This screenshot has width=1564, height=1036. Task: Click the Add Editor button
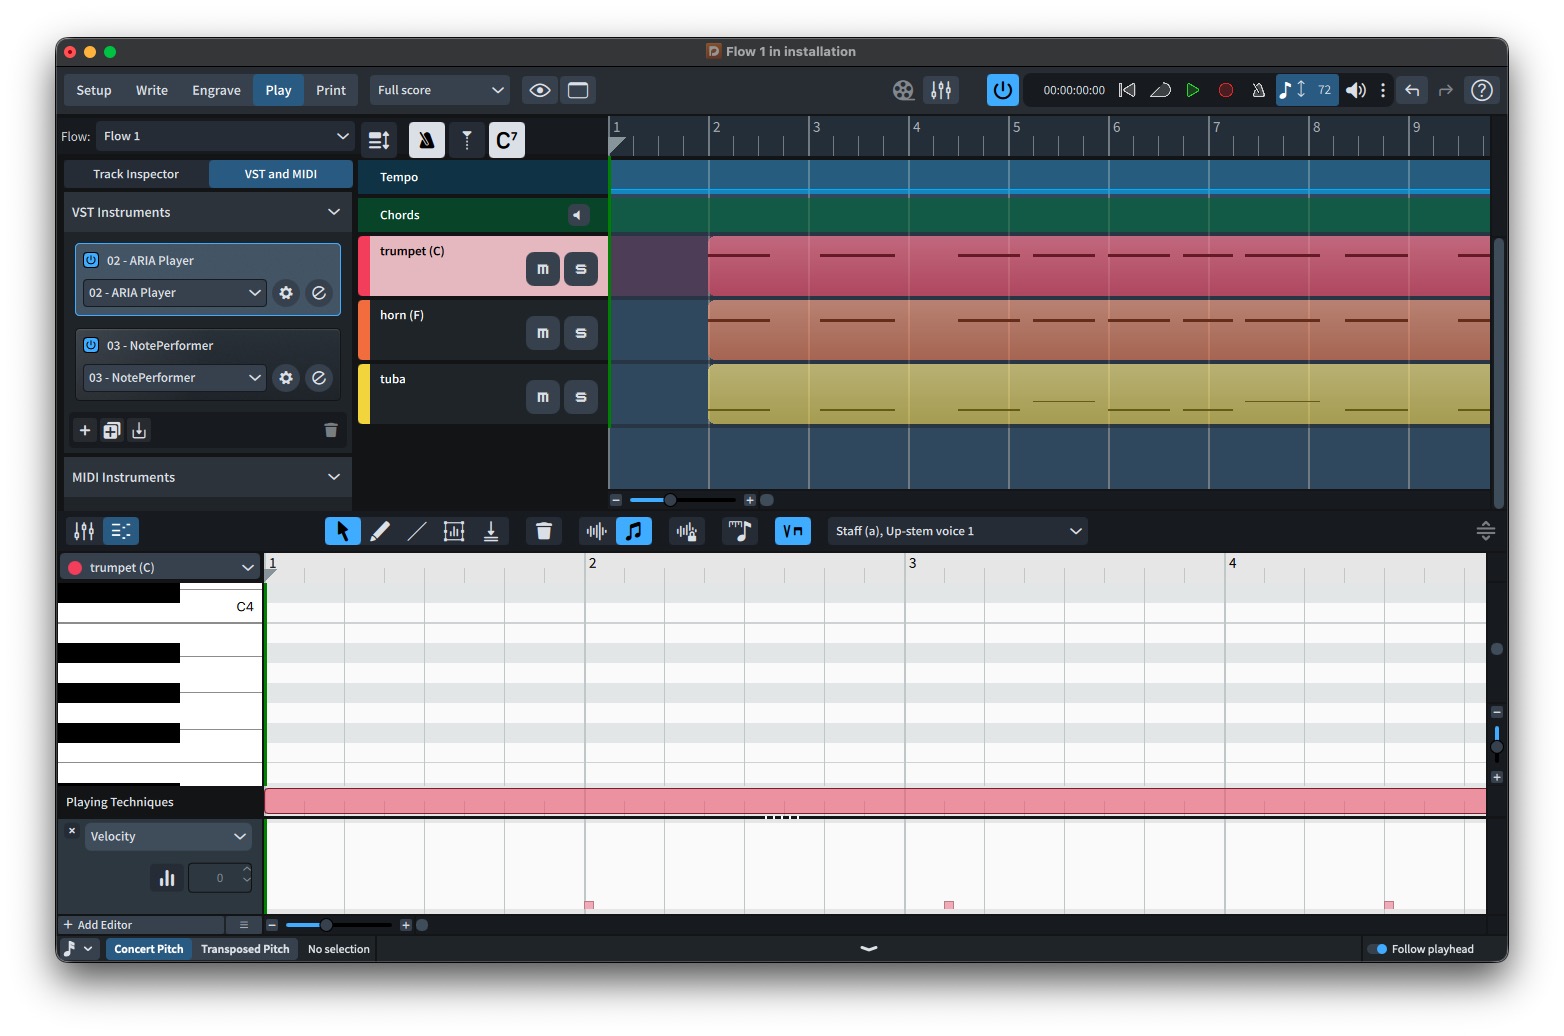(x=98, y=925)
